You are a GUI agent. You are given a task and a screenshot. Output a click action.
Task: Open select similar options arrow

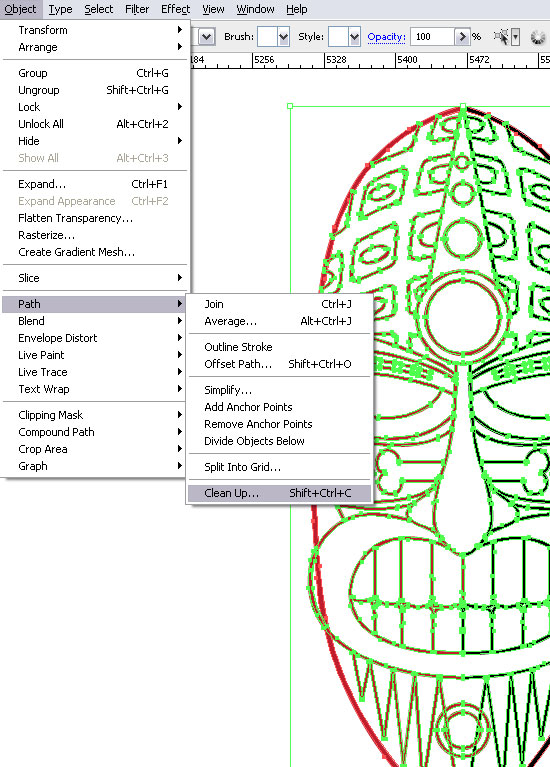coord(515,37)
